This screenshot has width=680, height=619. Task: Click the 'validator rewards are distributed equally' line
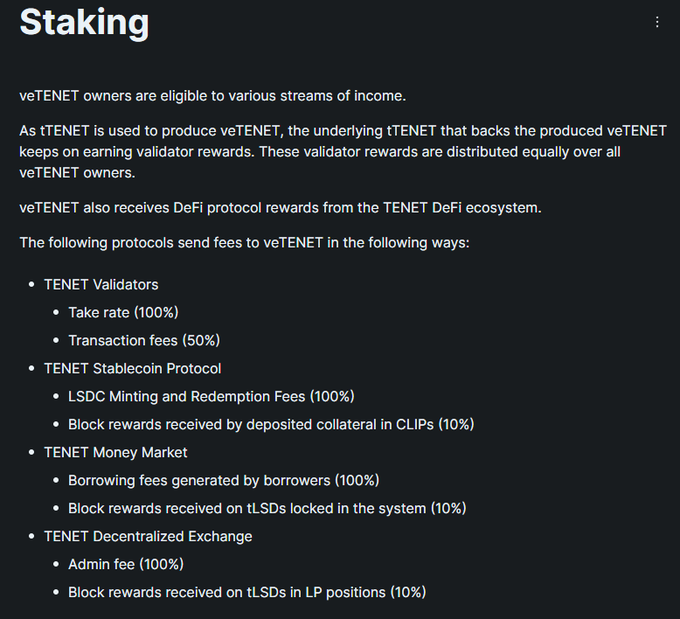pyautogui.click(x=320, y=152)
